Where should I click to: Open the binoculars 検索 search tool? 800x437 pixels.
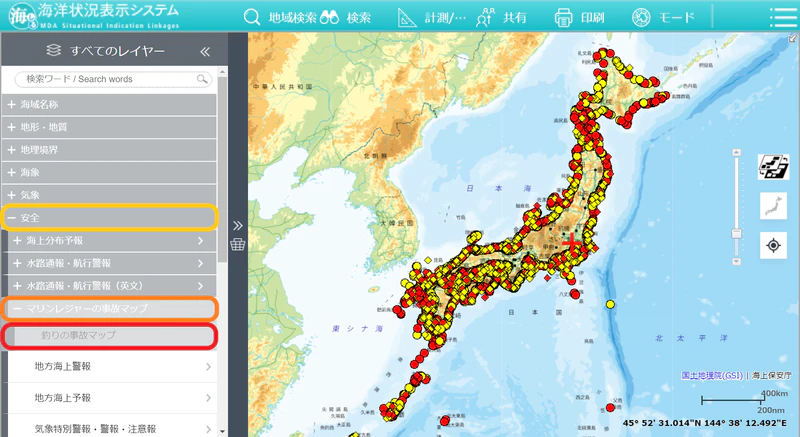345,17
